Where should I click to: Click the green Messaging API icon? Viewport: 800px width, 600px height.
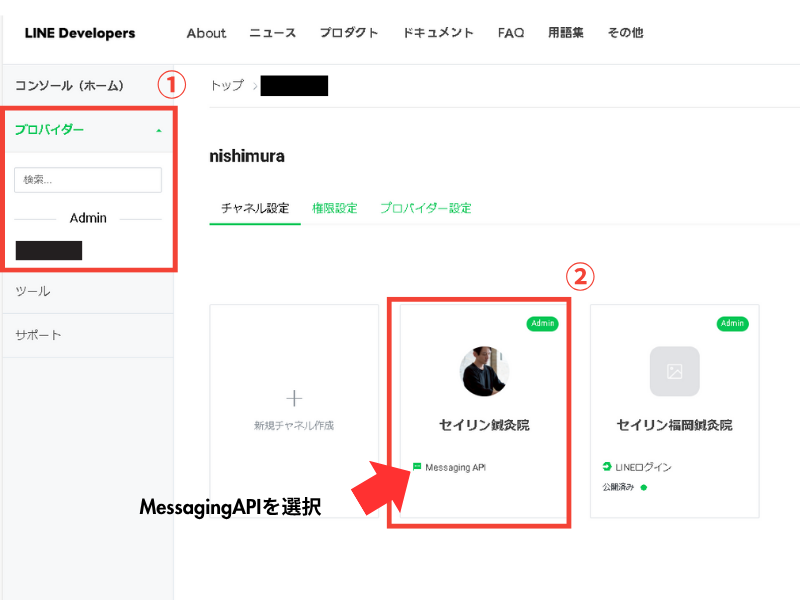[x=417, y=467]
